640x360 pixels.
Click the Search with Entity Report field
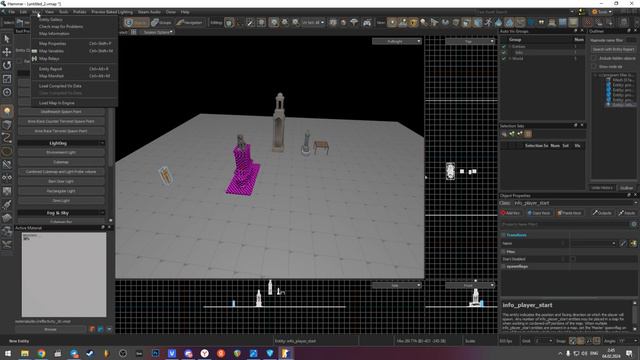(613, 49)
